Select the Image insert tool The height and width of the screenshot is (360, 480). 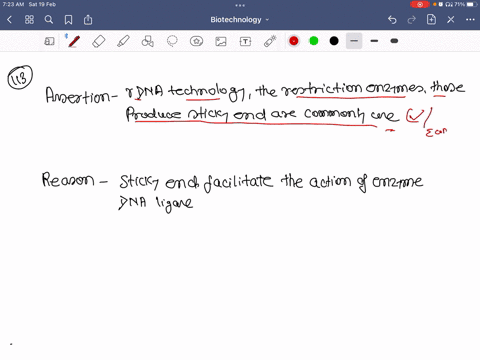[221, 41]
